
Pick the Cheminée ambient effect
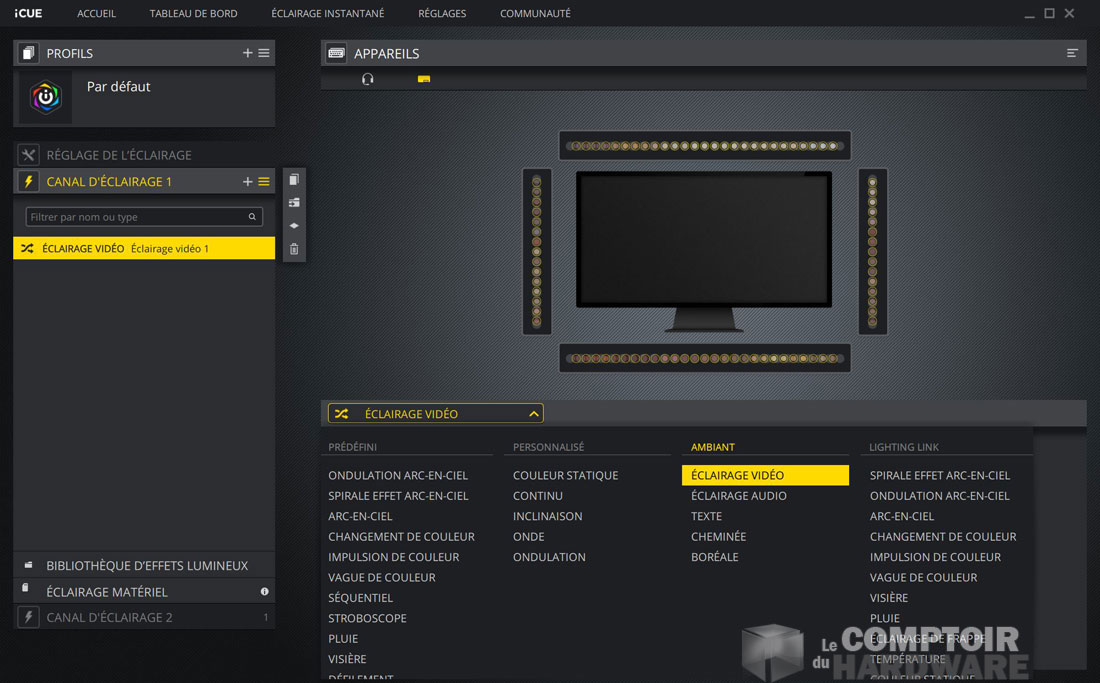[x=718, y=537]
